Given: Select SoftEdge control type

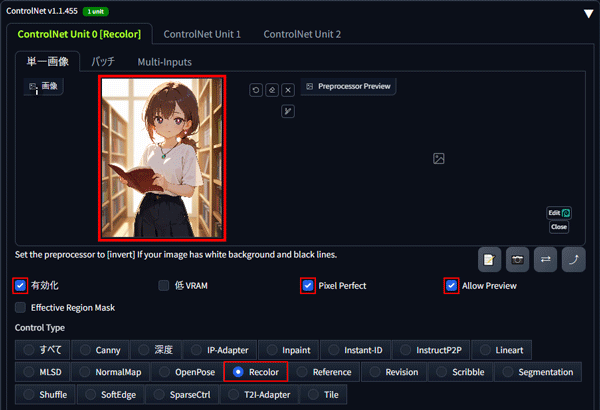Looking at the screenshot, I should tap(111, 395).
